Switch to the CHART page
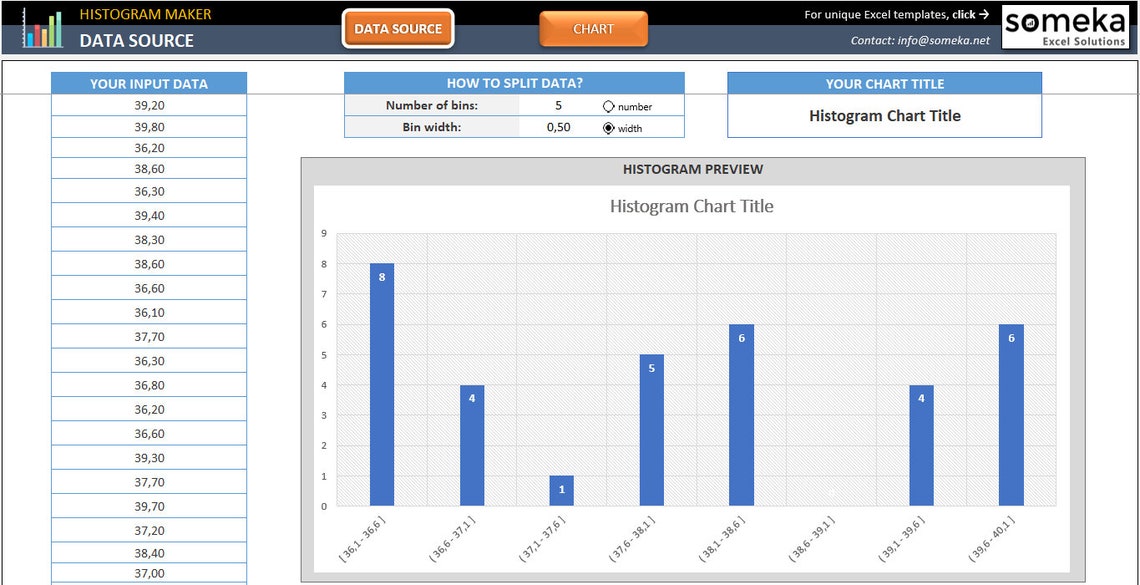Image resolution: width=1140 pixels, height=585 pixels. tap(593, 29)
